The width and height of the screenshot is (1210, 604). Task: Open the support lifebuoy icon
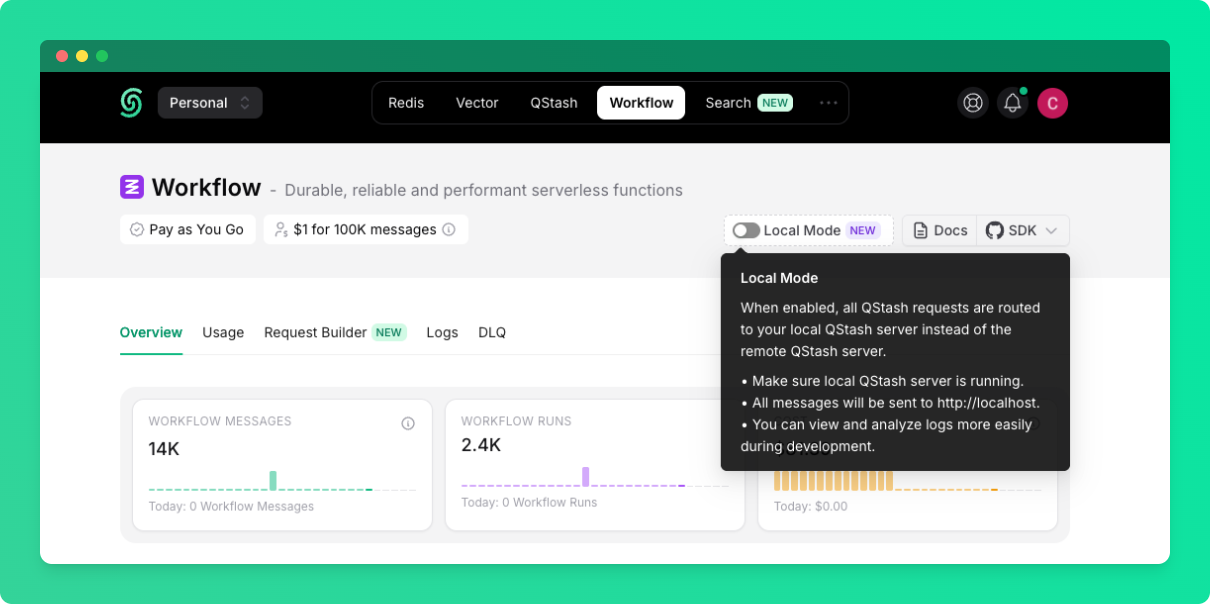point(972,103)
